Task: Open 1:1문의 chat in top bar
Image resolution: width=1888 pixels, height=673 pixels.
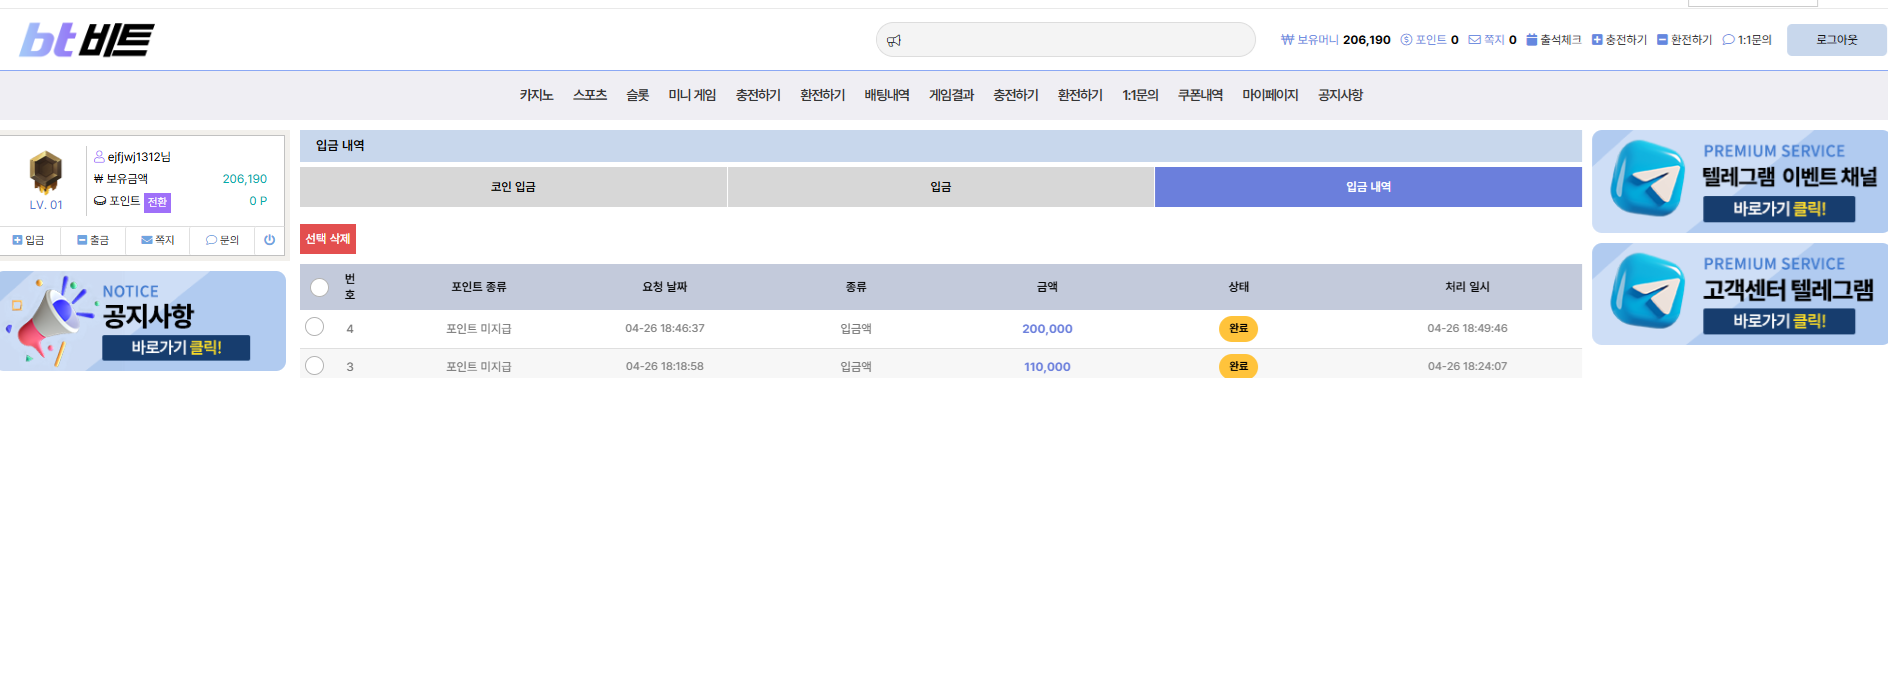Action: click(1747, 40)
